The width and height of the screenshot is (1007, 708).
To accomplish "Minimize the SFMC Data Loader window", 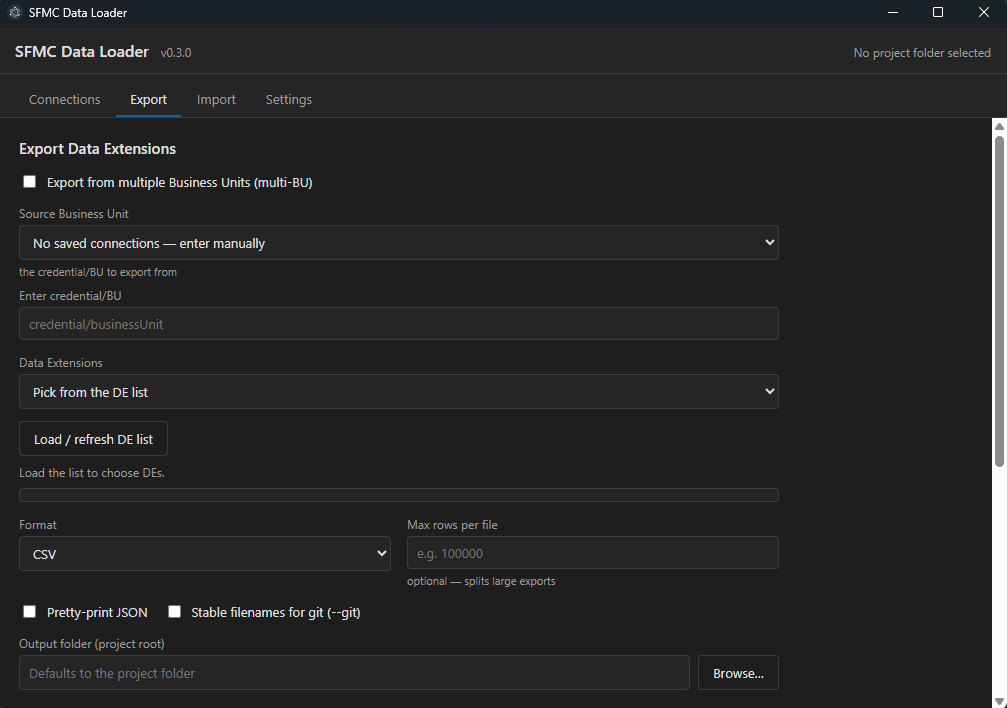I will [893, 12].
